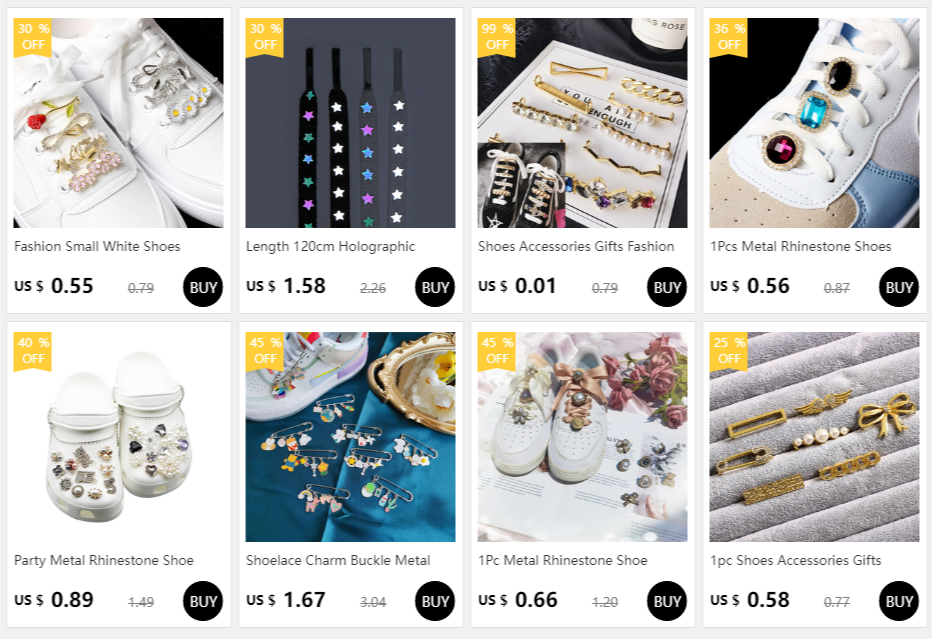The height and width of the screenshot is (639, 932).
Task: Click BUY for Fashion Small White Shoes
Action: coord(203,287)
